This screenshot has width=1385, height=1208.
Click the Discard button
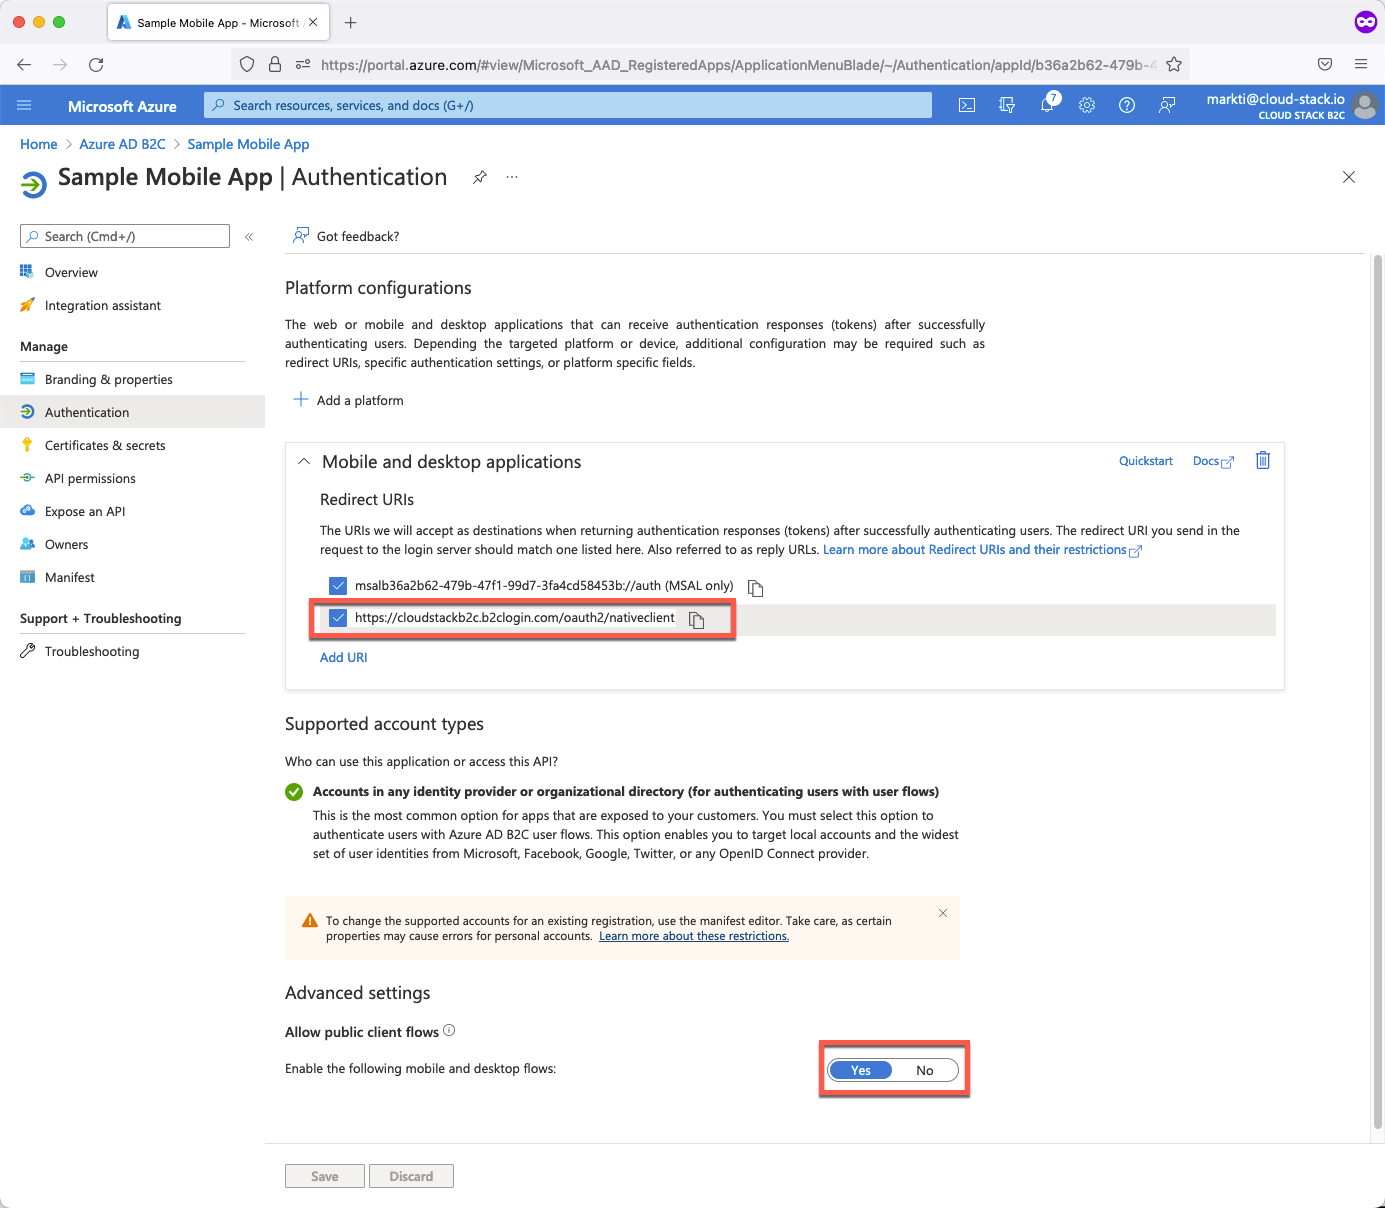pos(411,1176)
